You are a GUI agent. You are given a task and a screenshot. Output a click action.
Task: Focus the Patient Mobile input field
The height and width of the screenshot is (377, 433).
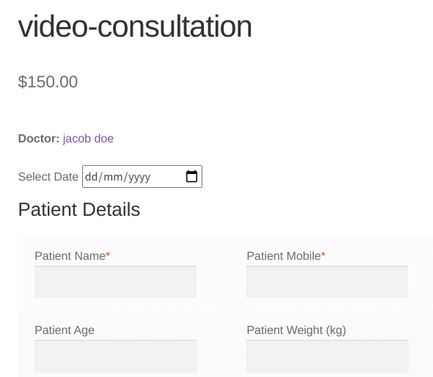tap(327, 282)
